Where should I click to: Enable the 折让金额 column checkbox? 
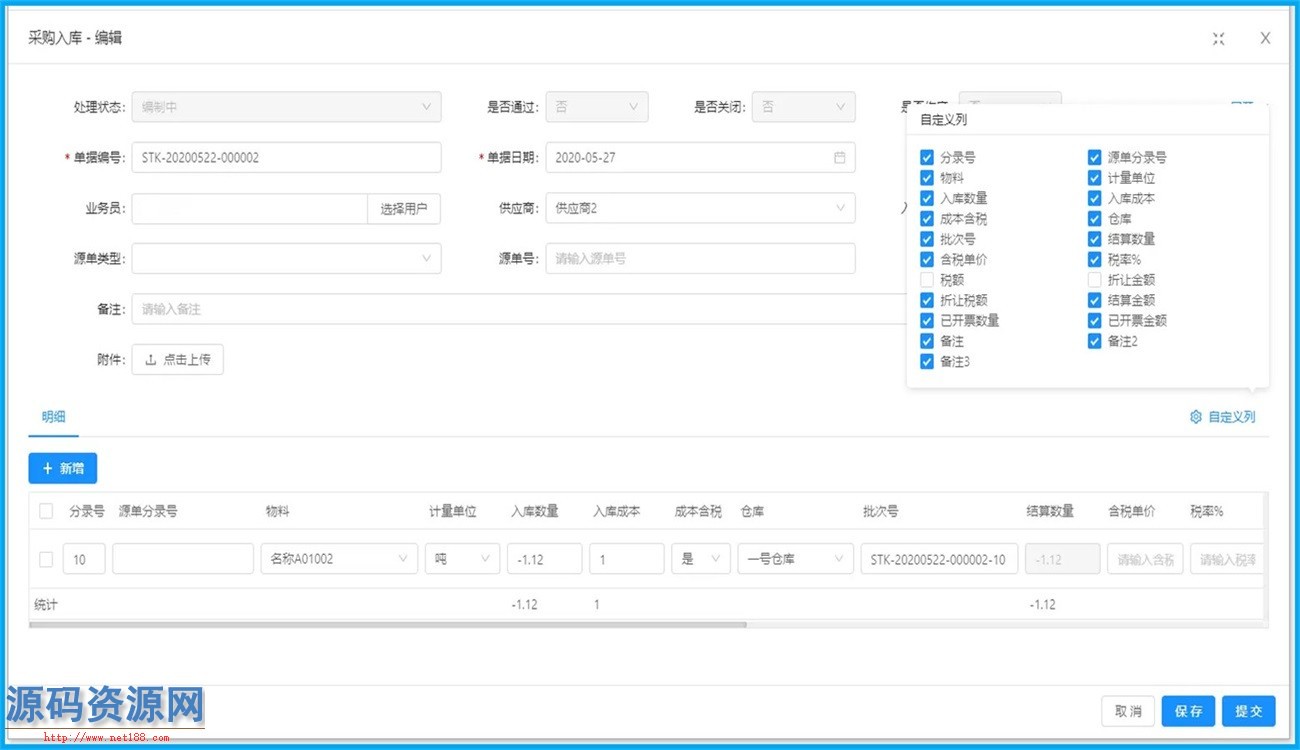(x=1094, y=280)
